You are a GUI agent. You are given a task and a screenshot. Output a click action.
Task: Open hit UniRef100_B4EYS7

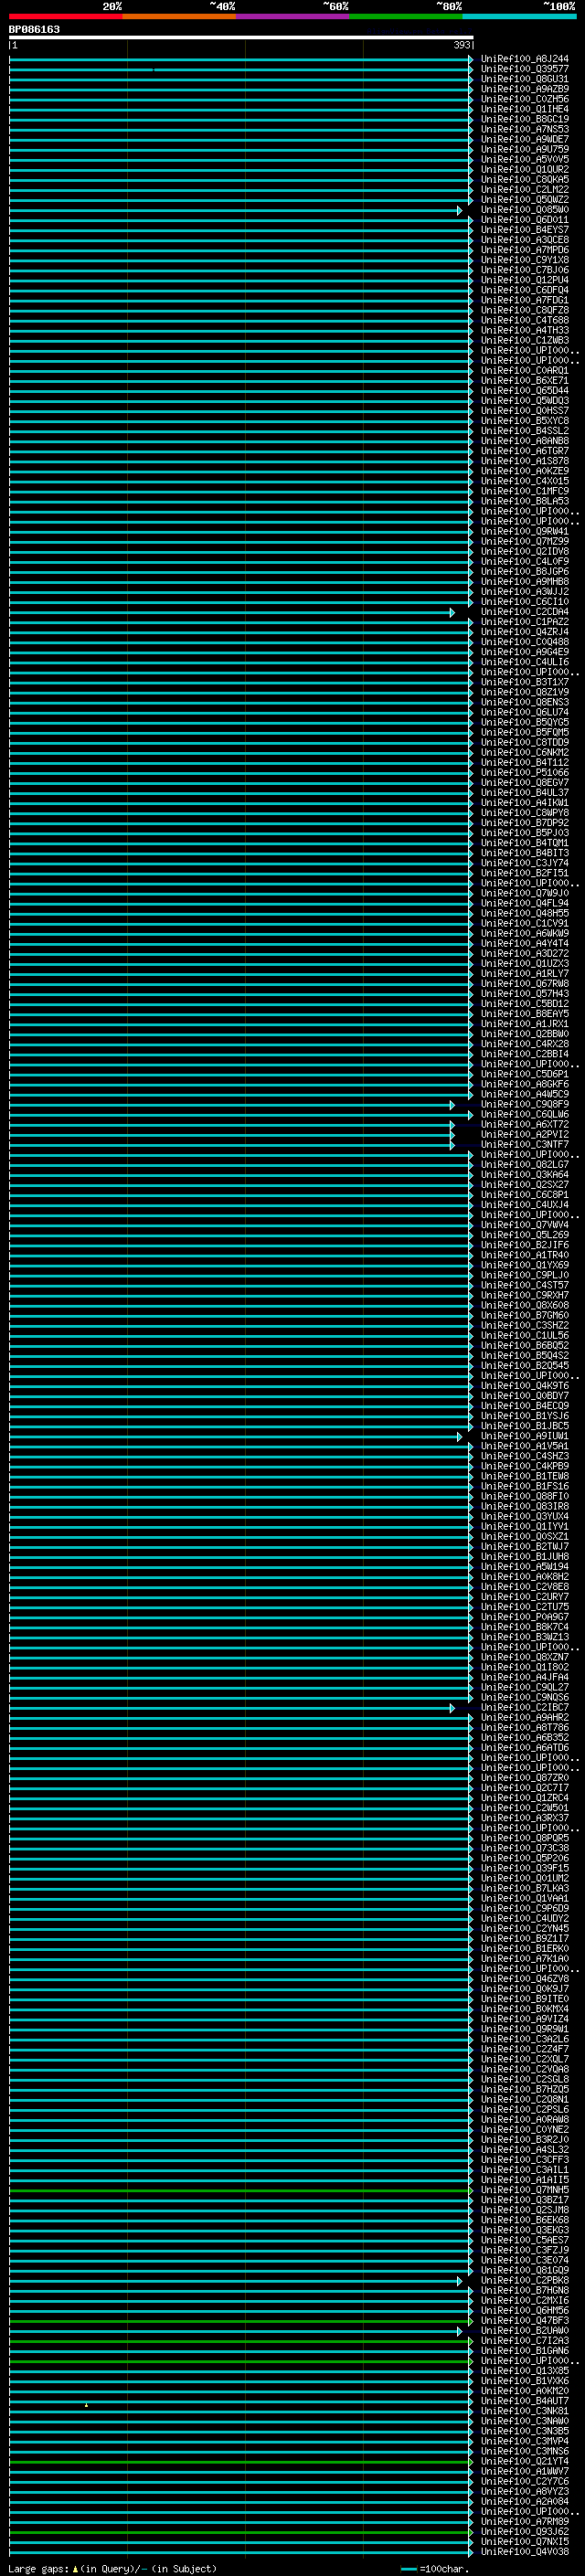point(525,230)
